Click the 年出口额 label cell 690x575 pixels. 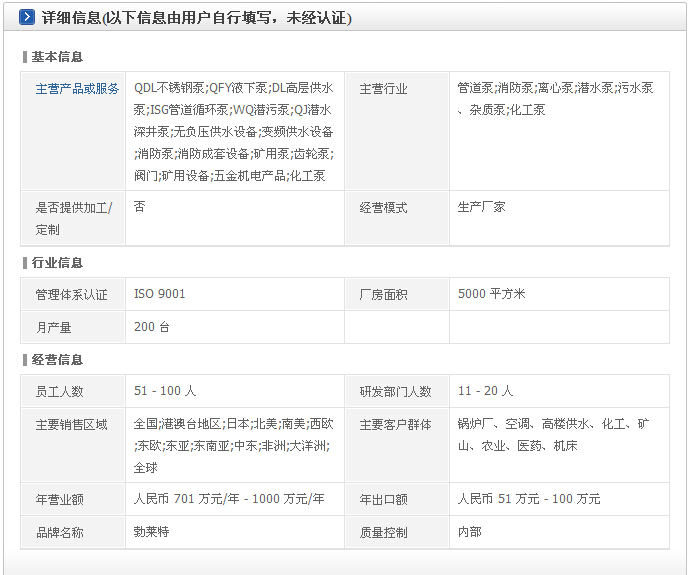click(x=384, y=499)
